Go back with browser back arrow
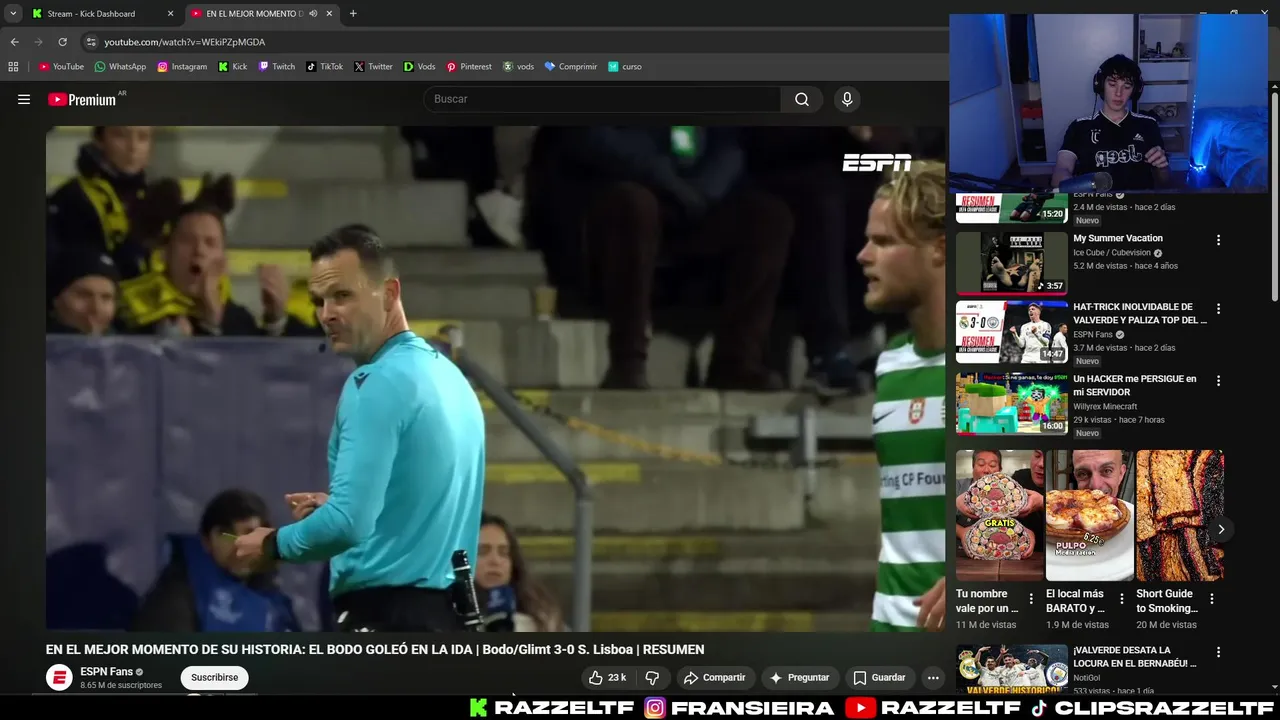 [14, 42]
